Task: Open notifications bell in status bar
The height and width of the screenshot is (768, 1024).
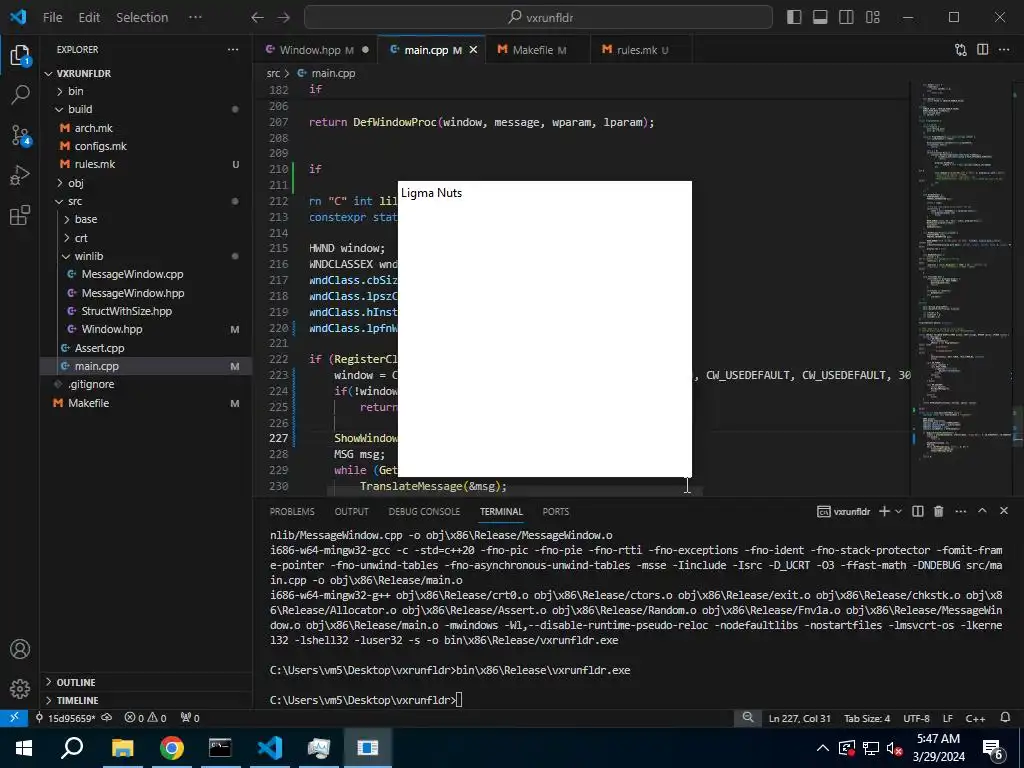Action: point(1006,718)
